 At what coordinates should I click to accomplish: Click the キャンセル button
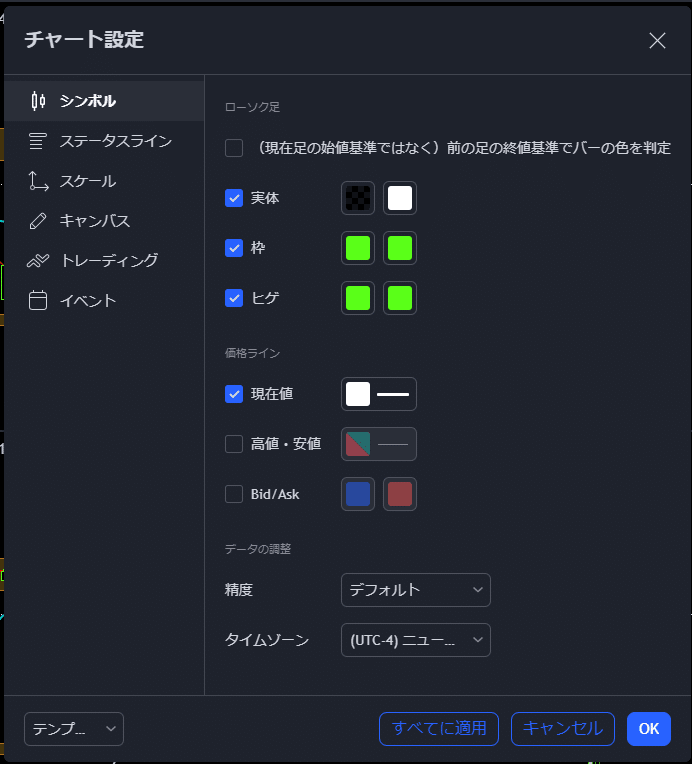pyautogui.click(x=562, y=729)
